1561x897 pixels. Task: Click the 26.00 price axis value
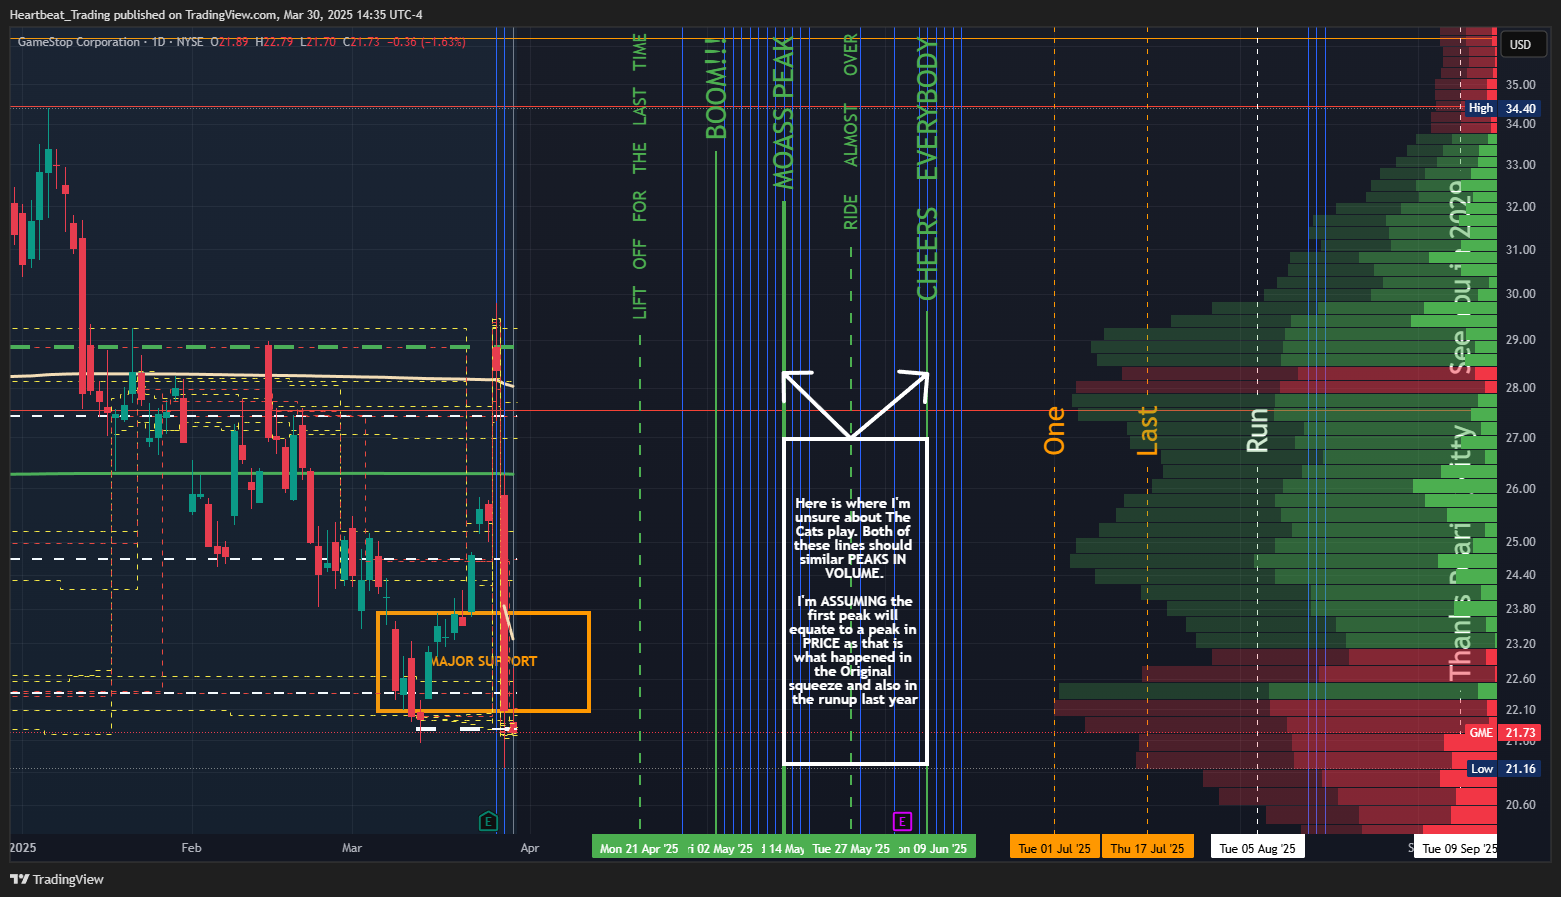[1521, 489]
